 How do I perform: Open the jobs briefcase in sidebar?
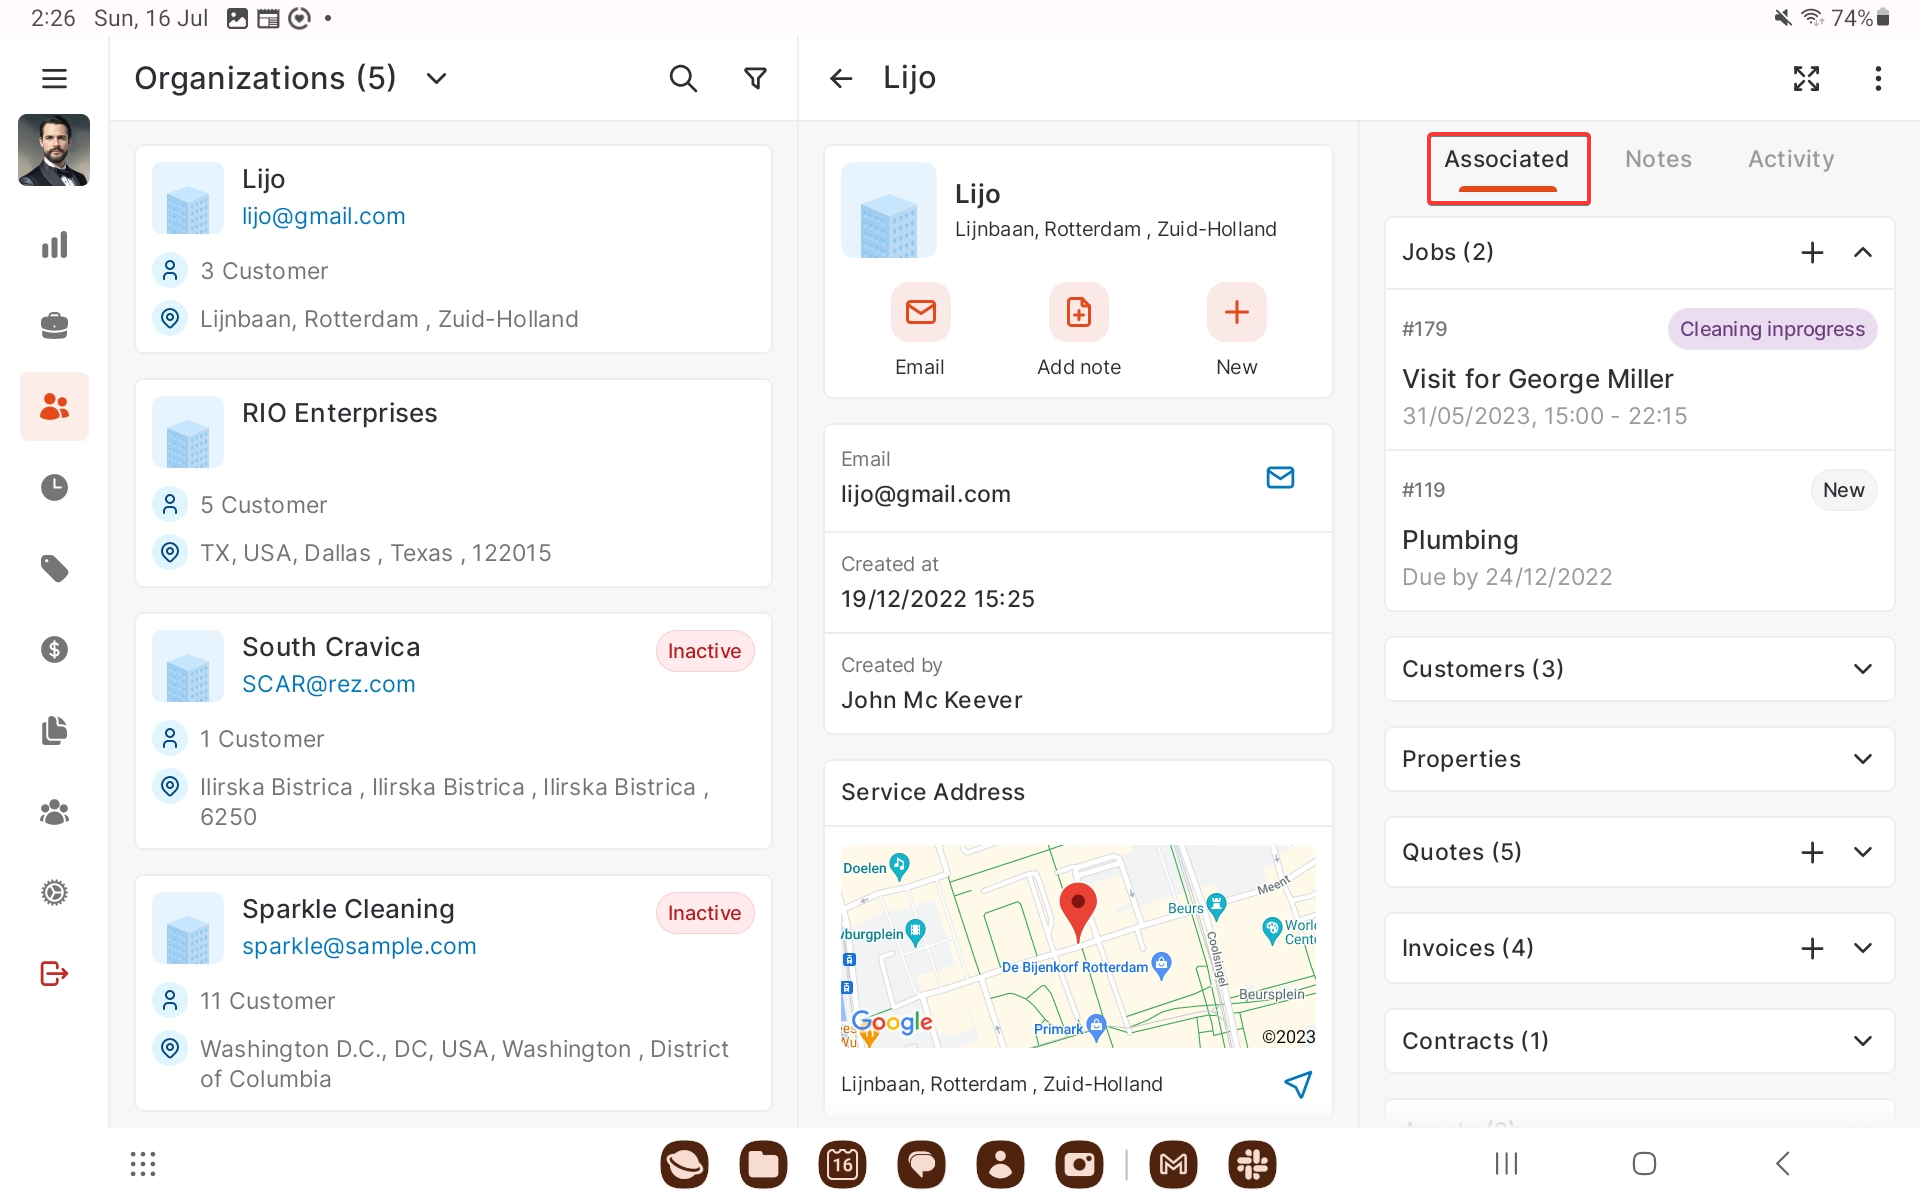(54, 325)
